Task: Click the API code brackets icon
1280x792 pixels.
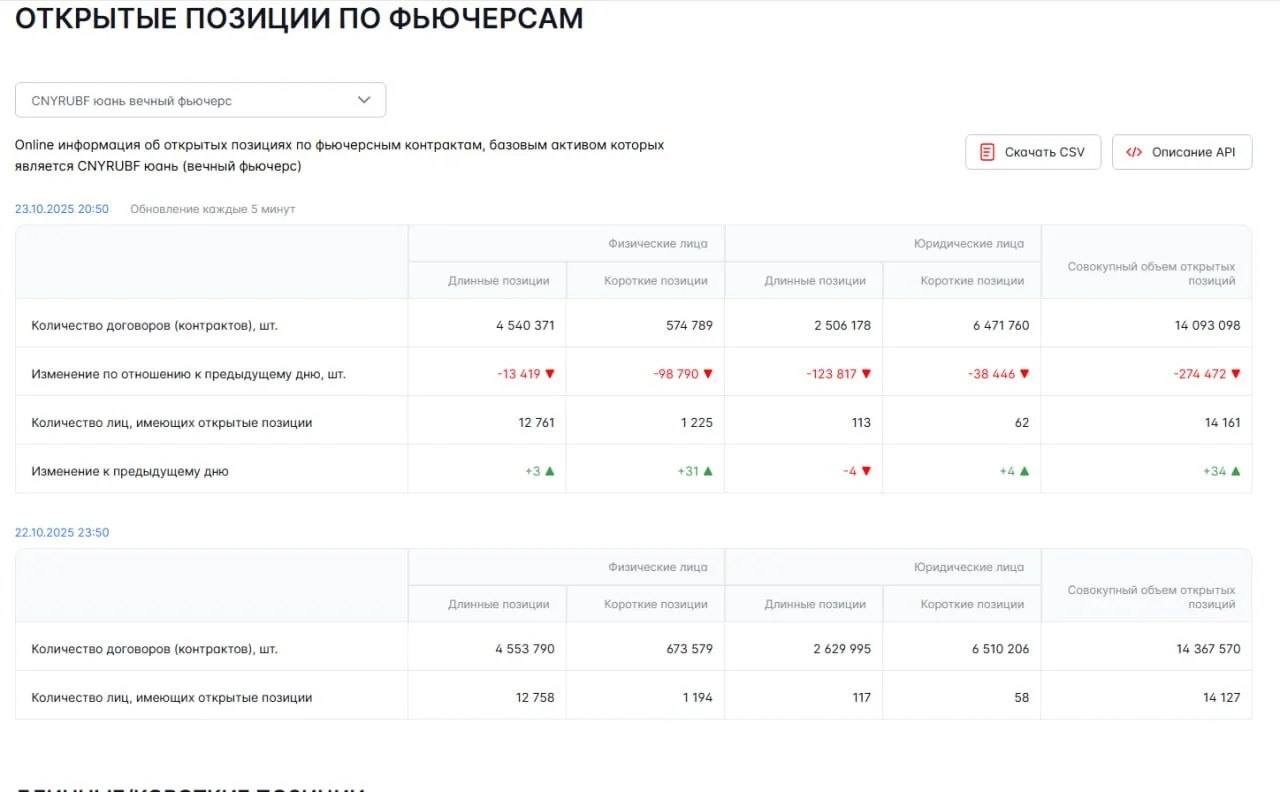Action: point(1133,152)
